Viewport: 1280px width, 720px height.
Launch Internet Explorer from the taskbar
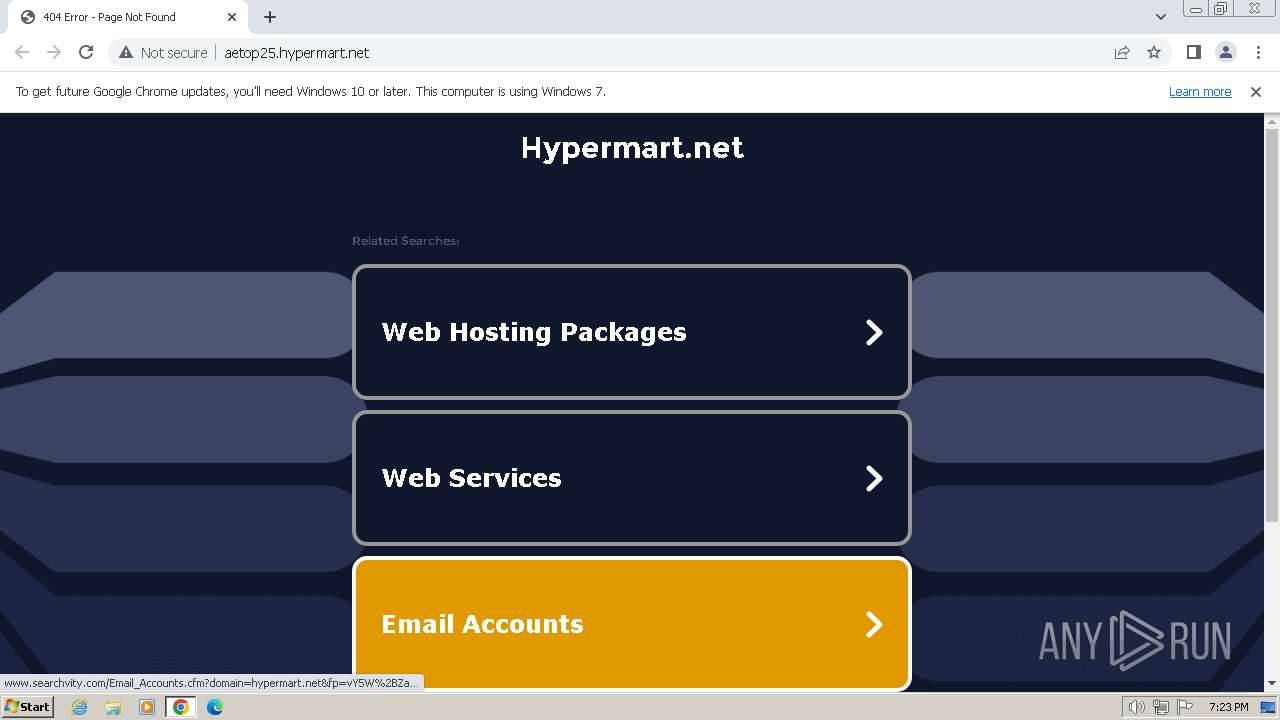[79, 707]
